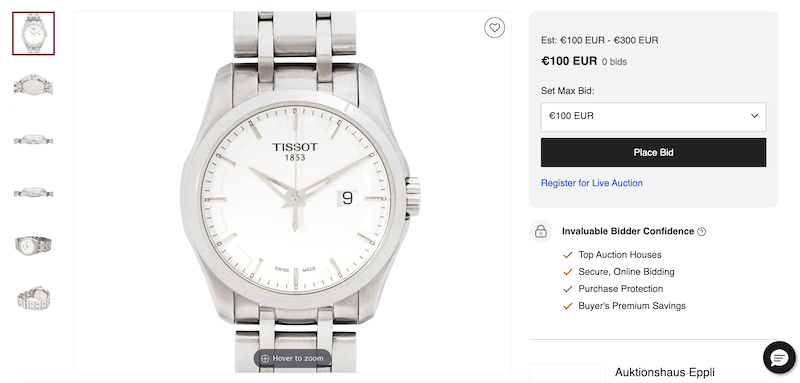Open the €100 EUR max bid selector
This screenshot has width=800, height=383.
(x=653, y=116)
